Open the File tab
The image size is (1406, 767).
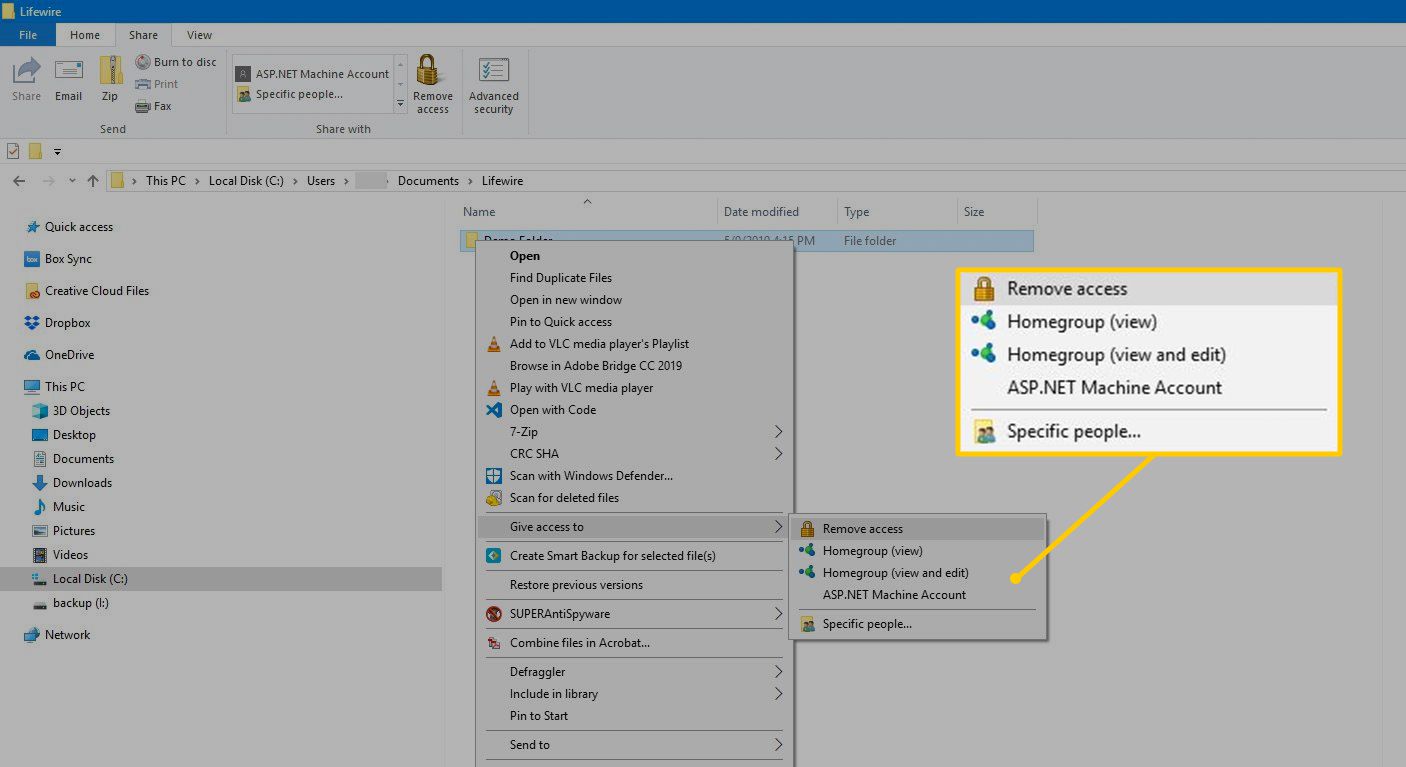pos(28,35)
